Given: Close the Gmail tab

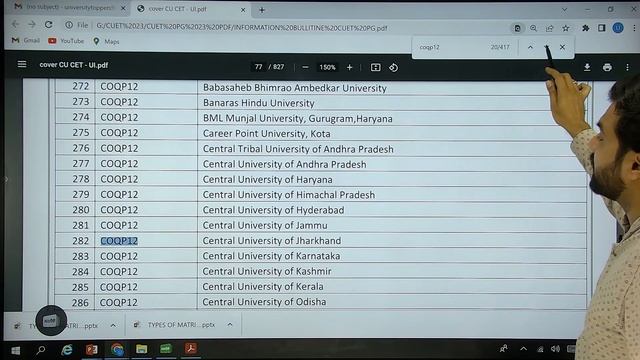Looking at the screenshot, I should click(123, 8).
